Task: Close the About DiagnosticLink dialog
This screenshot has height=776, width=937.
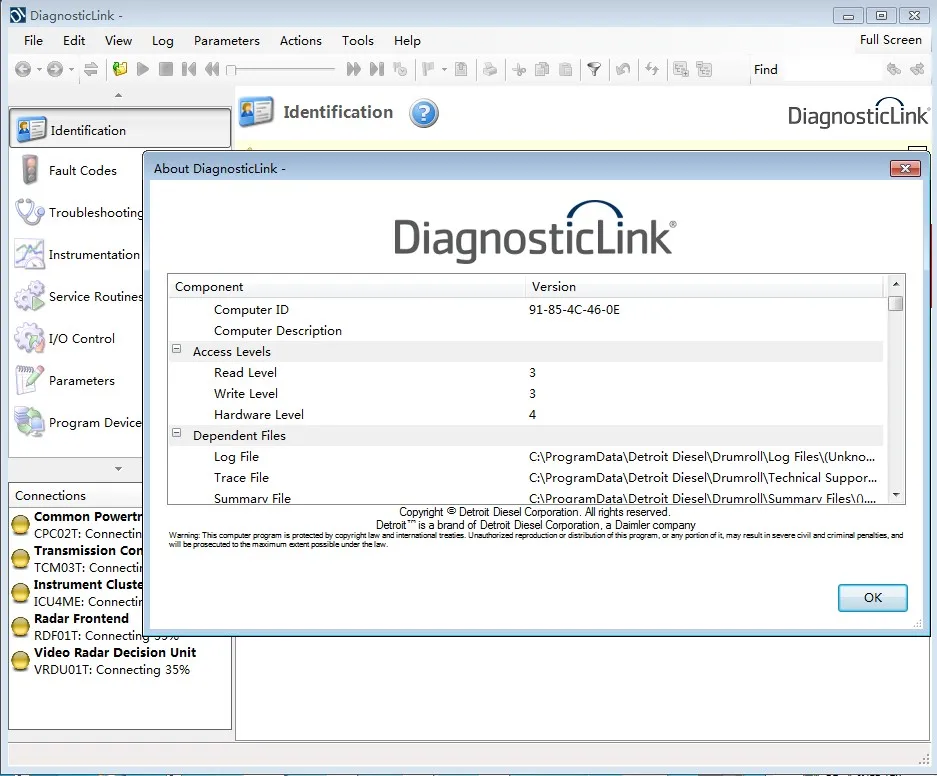Action: (x=905, y=168)
